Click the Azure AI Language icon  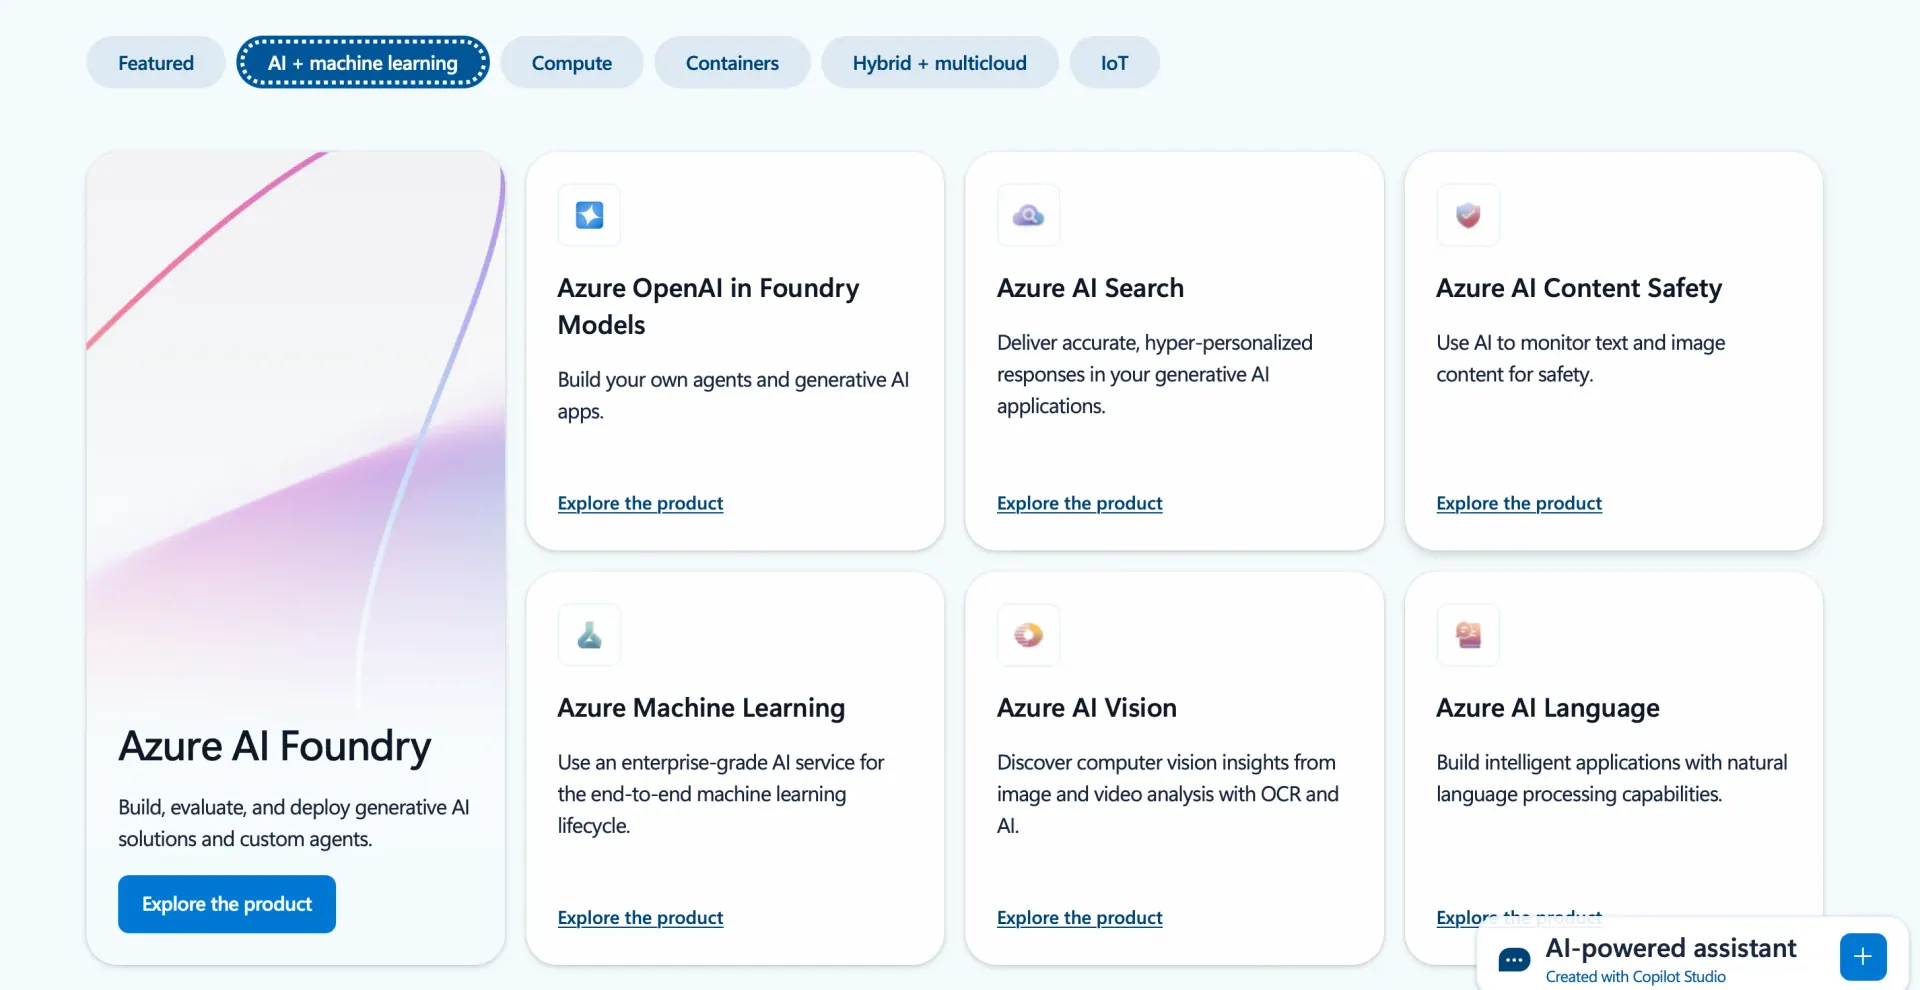[1468, 635]
